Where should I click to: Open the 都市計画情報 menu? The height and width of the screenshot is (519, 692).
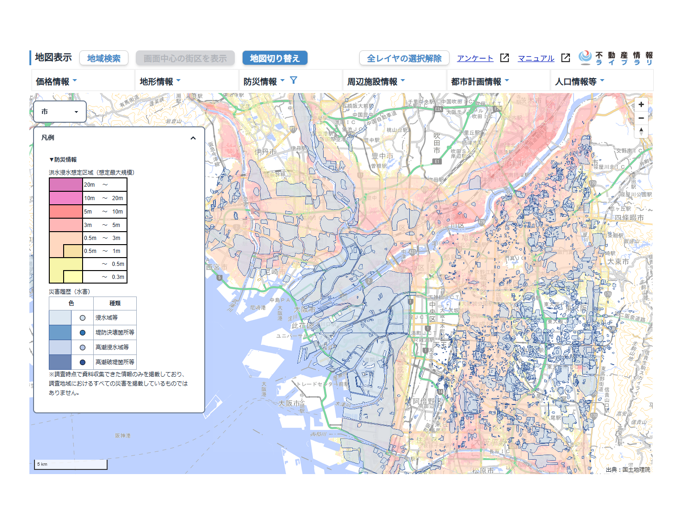(x=480, y=82)
